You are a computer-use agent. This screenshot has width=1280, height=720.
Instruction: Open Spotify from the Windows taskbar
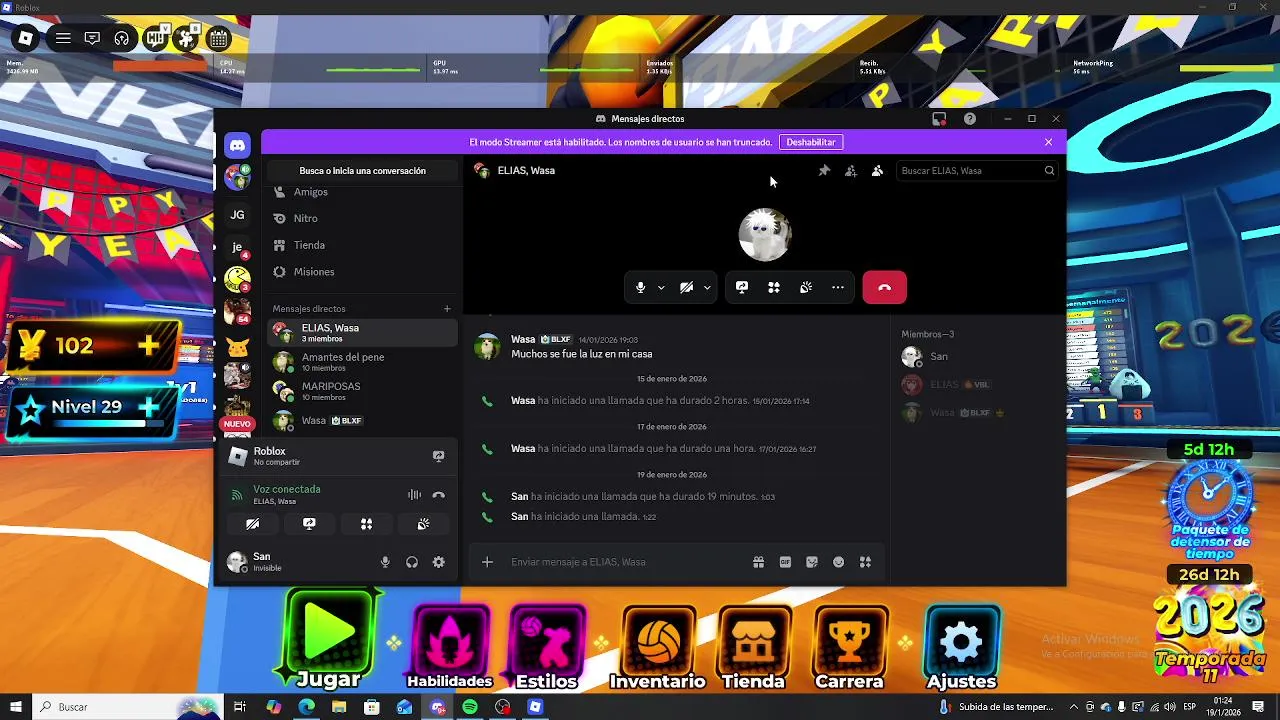470,707
